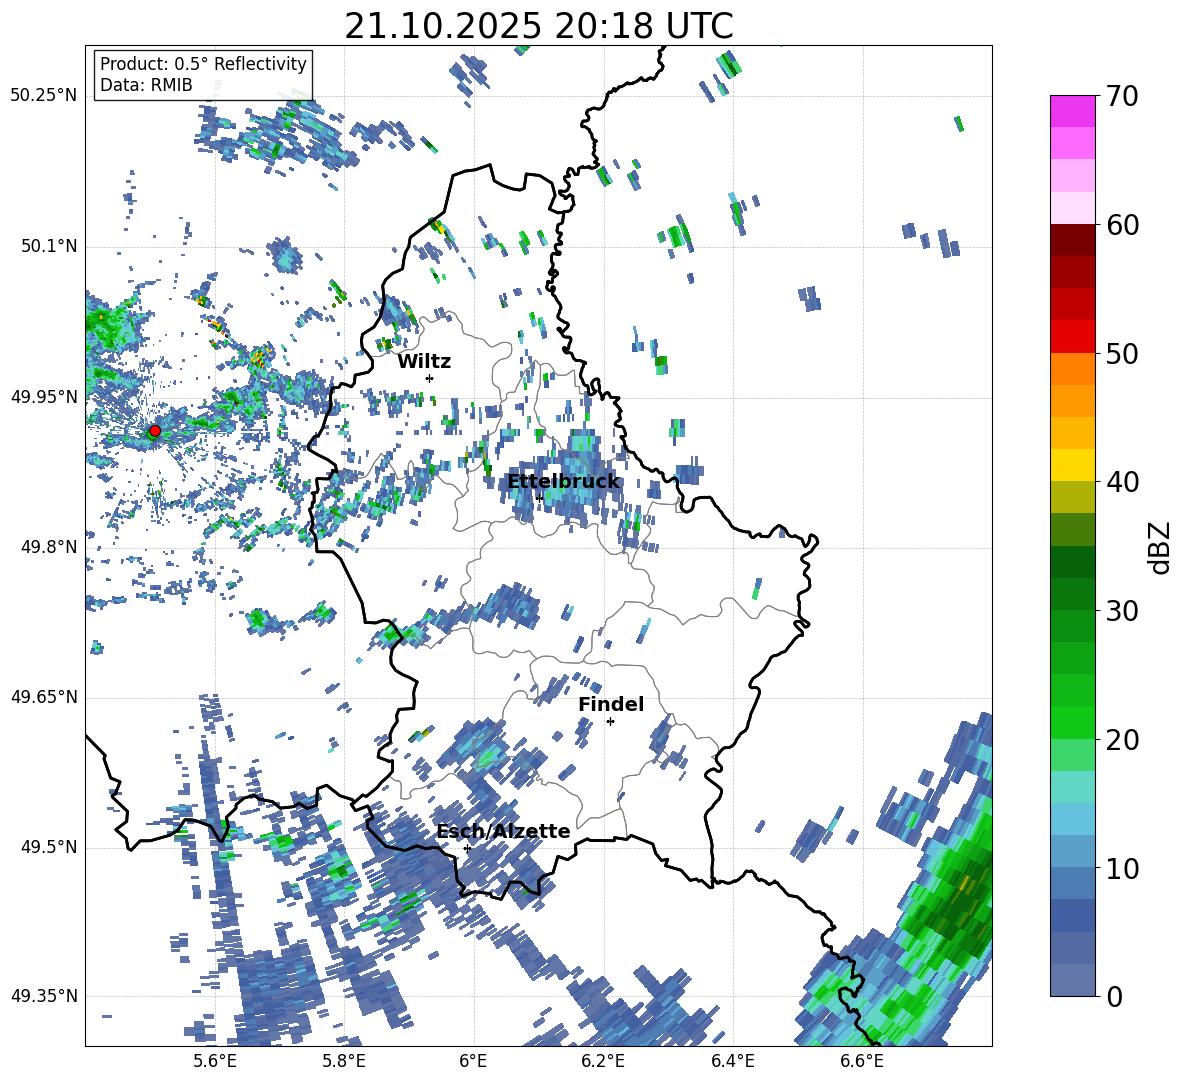1184x1081 pixels.
Task: Click the 5.6°E longitude label
Action: click(214, 1061)
